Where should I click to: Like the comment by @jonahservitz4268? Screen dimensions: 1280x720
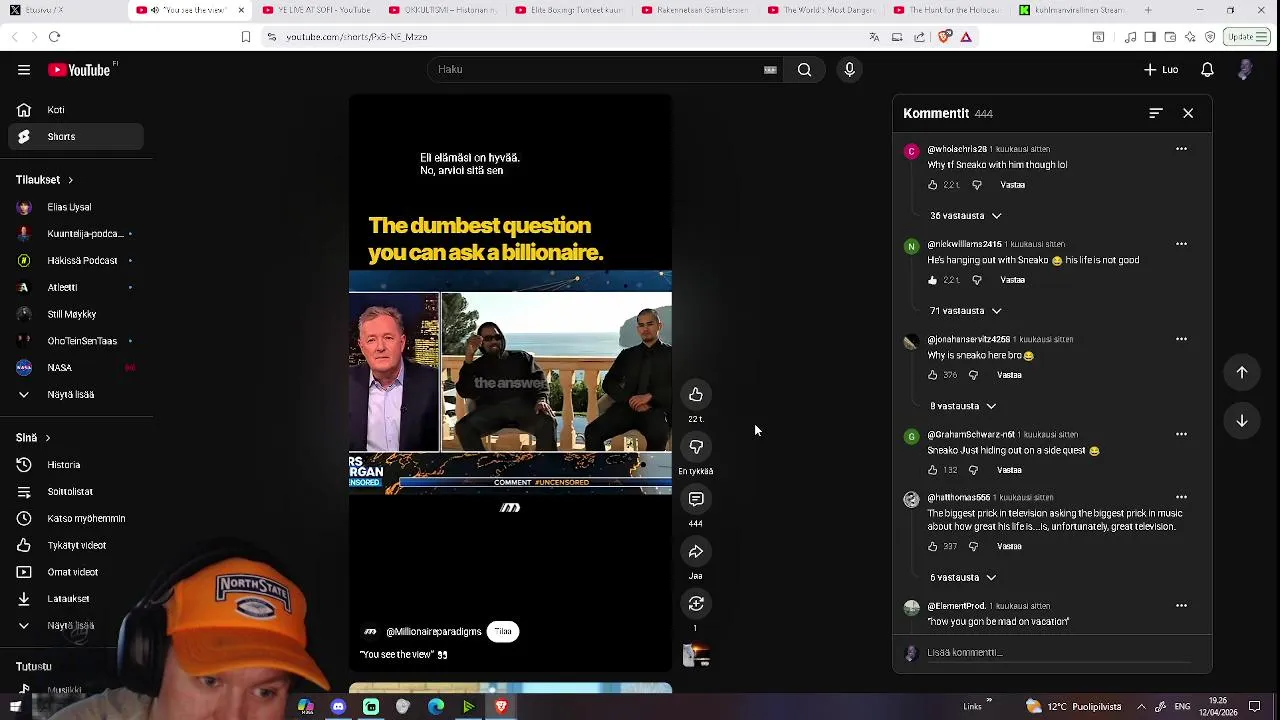(933, 375)
